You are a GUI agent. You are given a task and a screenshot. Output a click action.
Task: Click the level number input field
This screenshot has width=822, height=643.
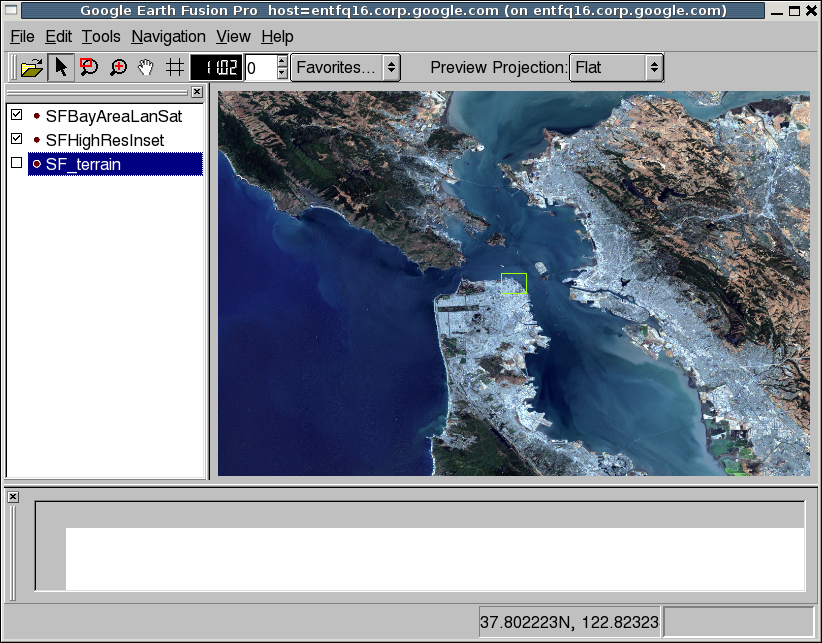pyautogui.click(x=258, y=68)
